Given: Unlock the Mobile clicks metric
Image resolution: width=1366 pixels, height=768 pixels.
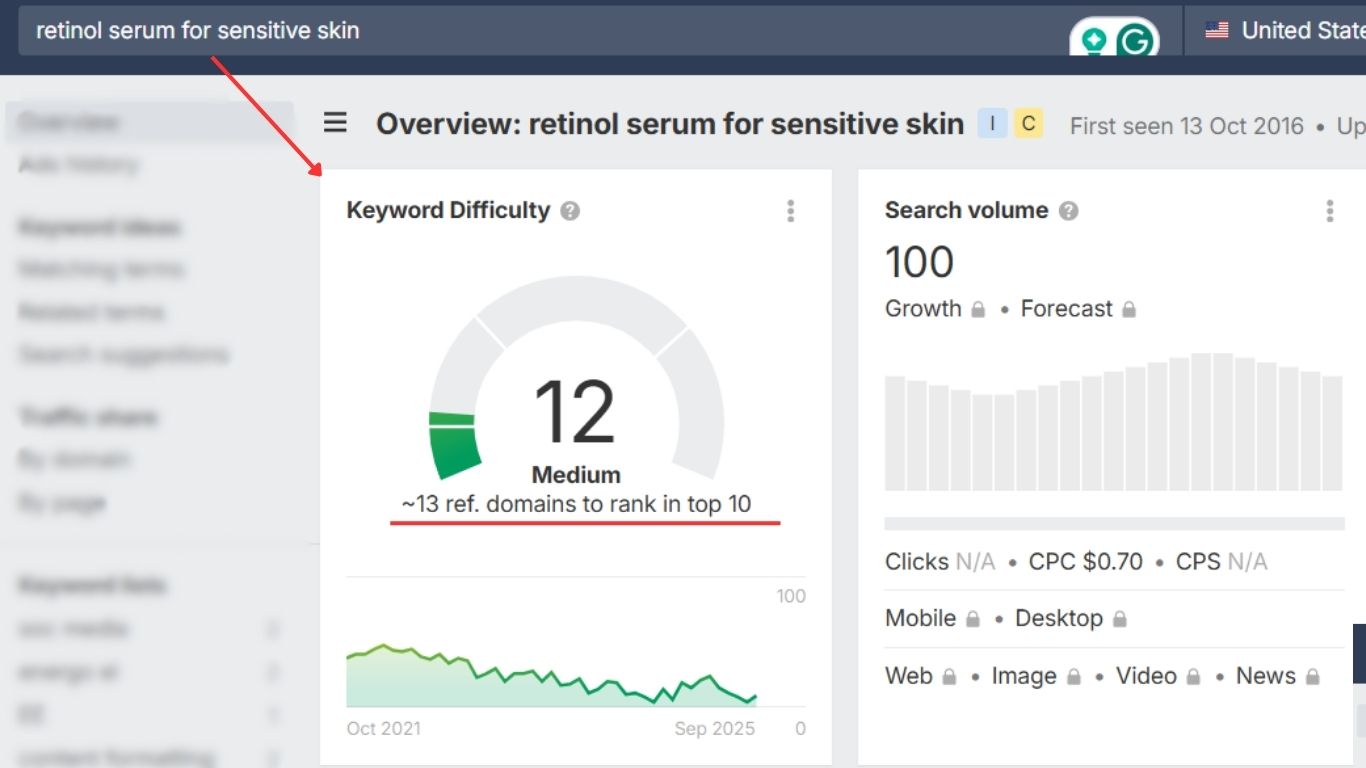Looking at the screenshot, I should tap(972, 618).
